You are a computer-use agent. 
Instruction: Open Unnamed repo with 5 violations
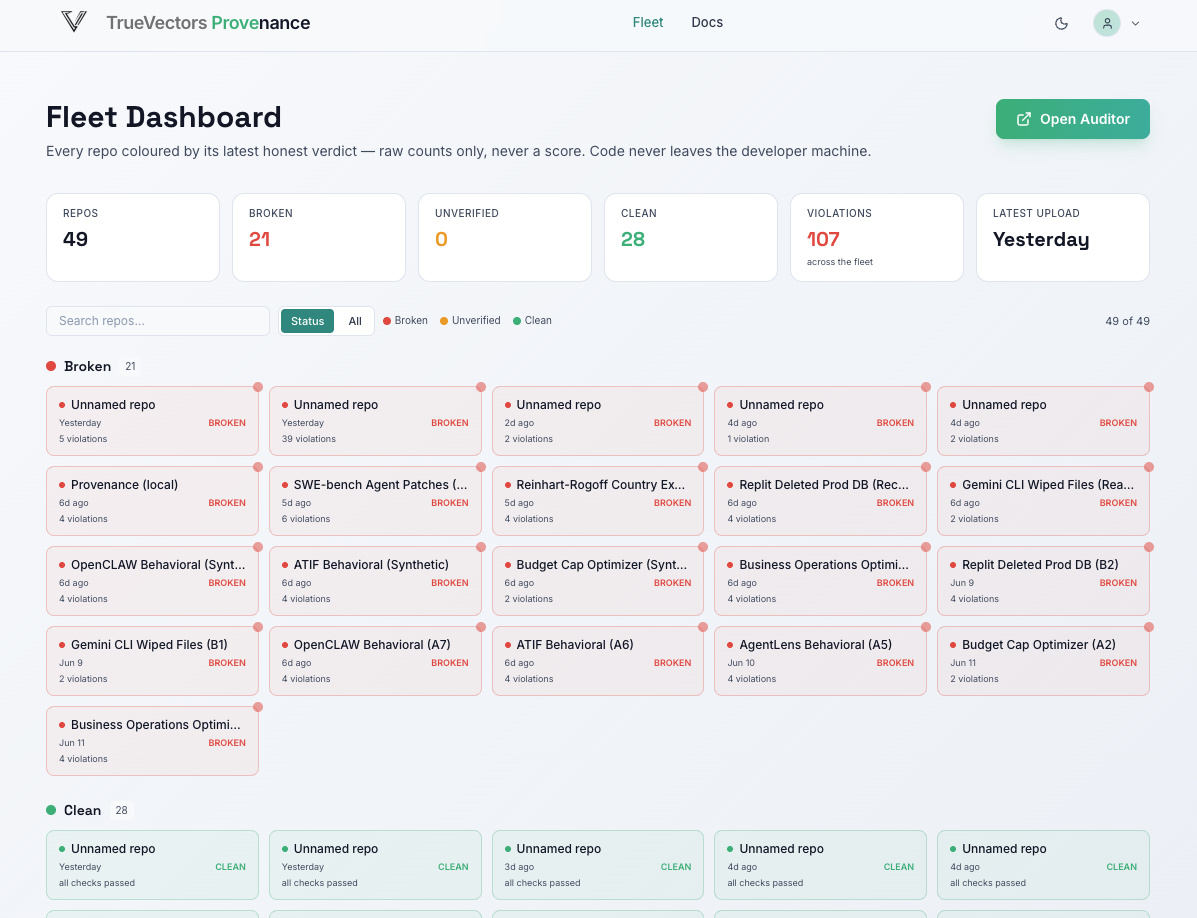pos(153,421)
